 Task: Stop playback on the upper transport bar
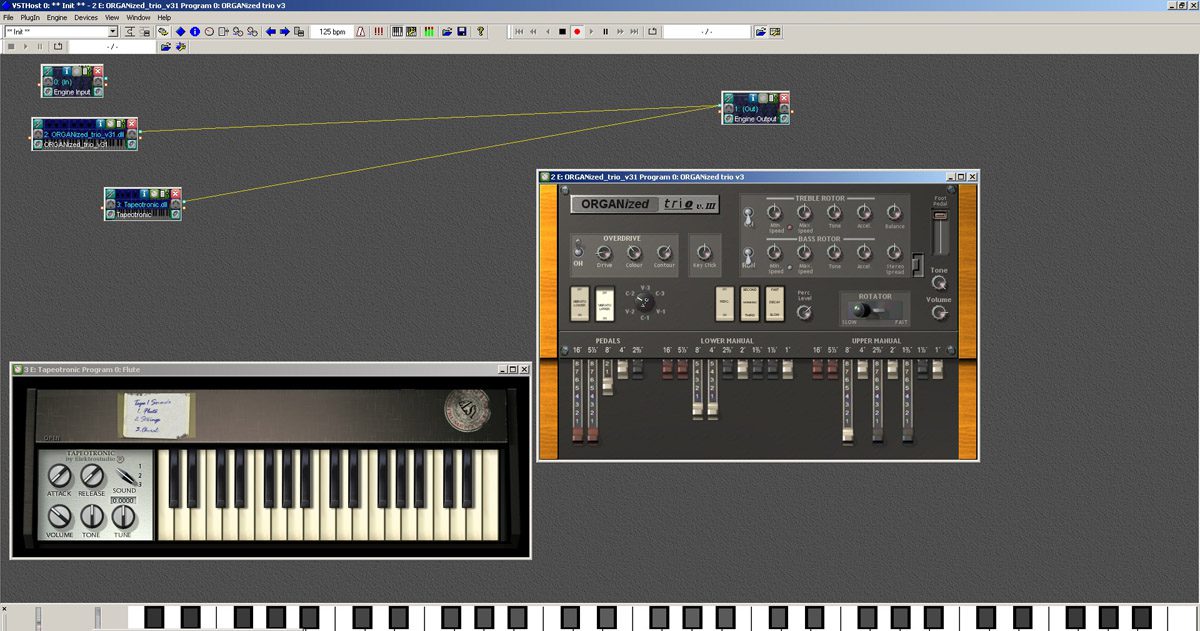click(562, 32)
